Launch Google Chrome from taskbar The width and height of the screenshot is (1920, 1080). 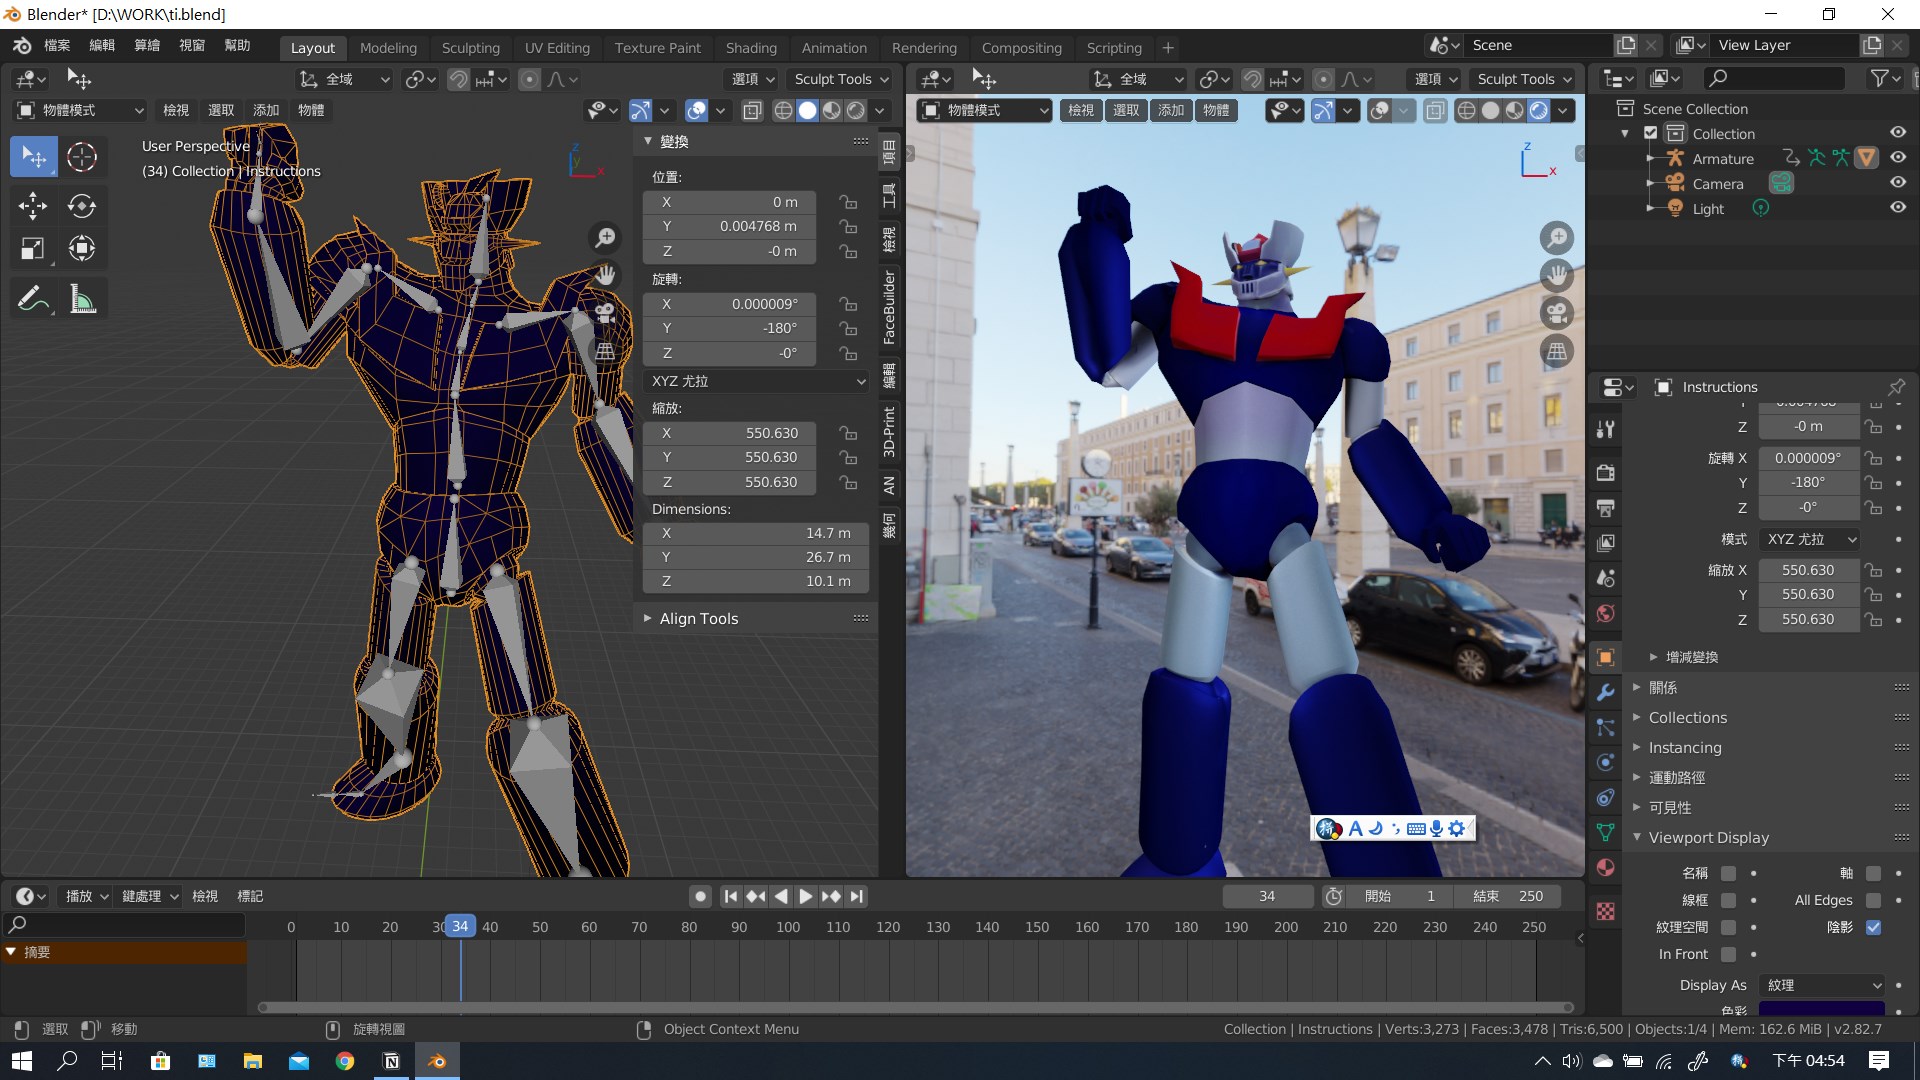pos(345,1061)
